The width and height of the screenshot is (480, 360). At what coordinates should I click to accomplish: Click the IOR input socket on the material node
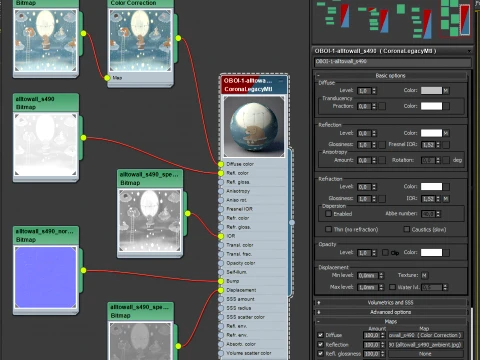tap(221, 236)
